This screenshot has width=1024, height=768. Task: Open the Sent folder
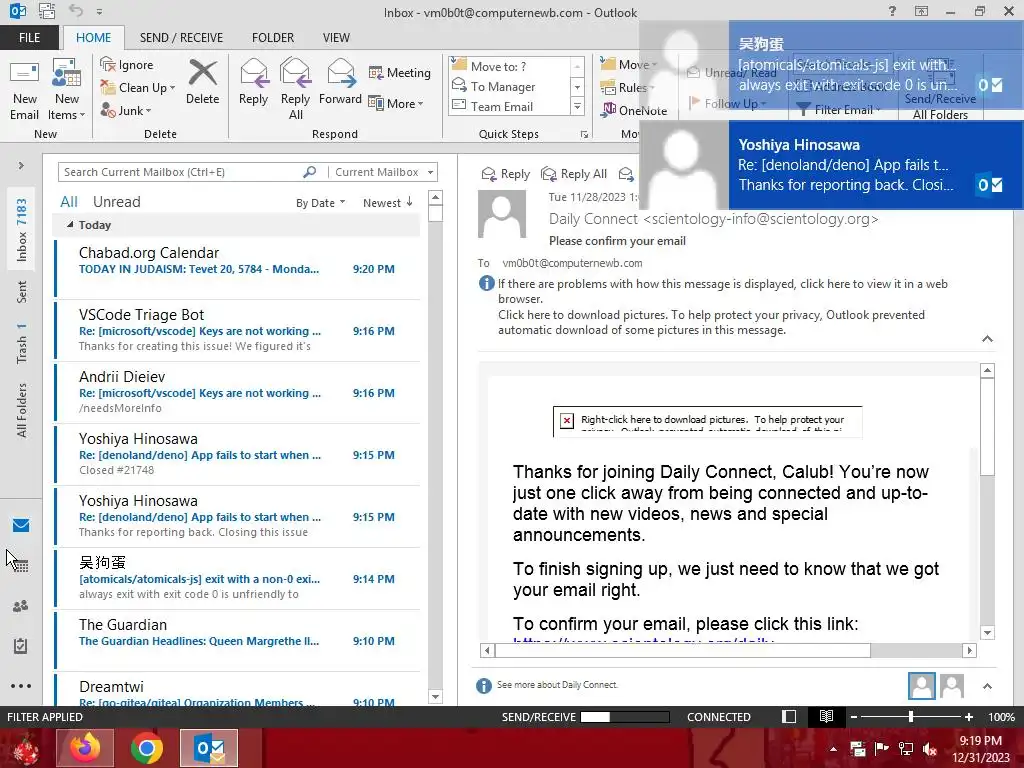(x=22, y=291)
